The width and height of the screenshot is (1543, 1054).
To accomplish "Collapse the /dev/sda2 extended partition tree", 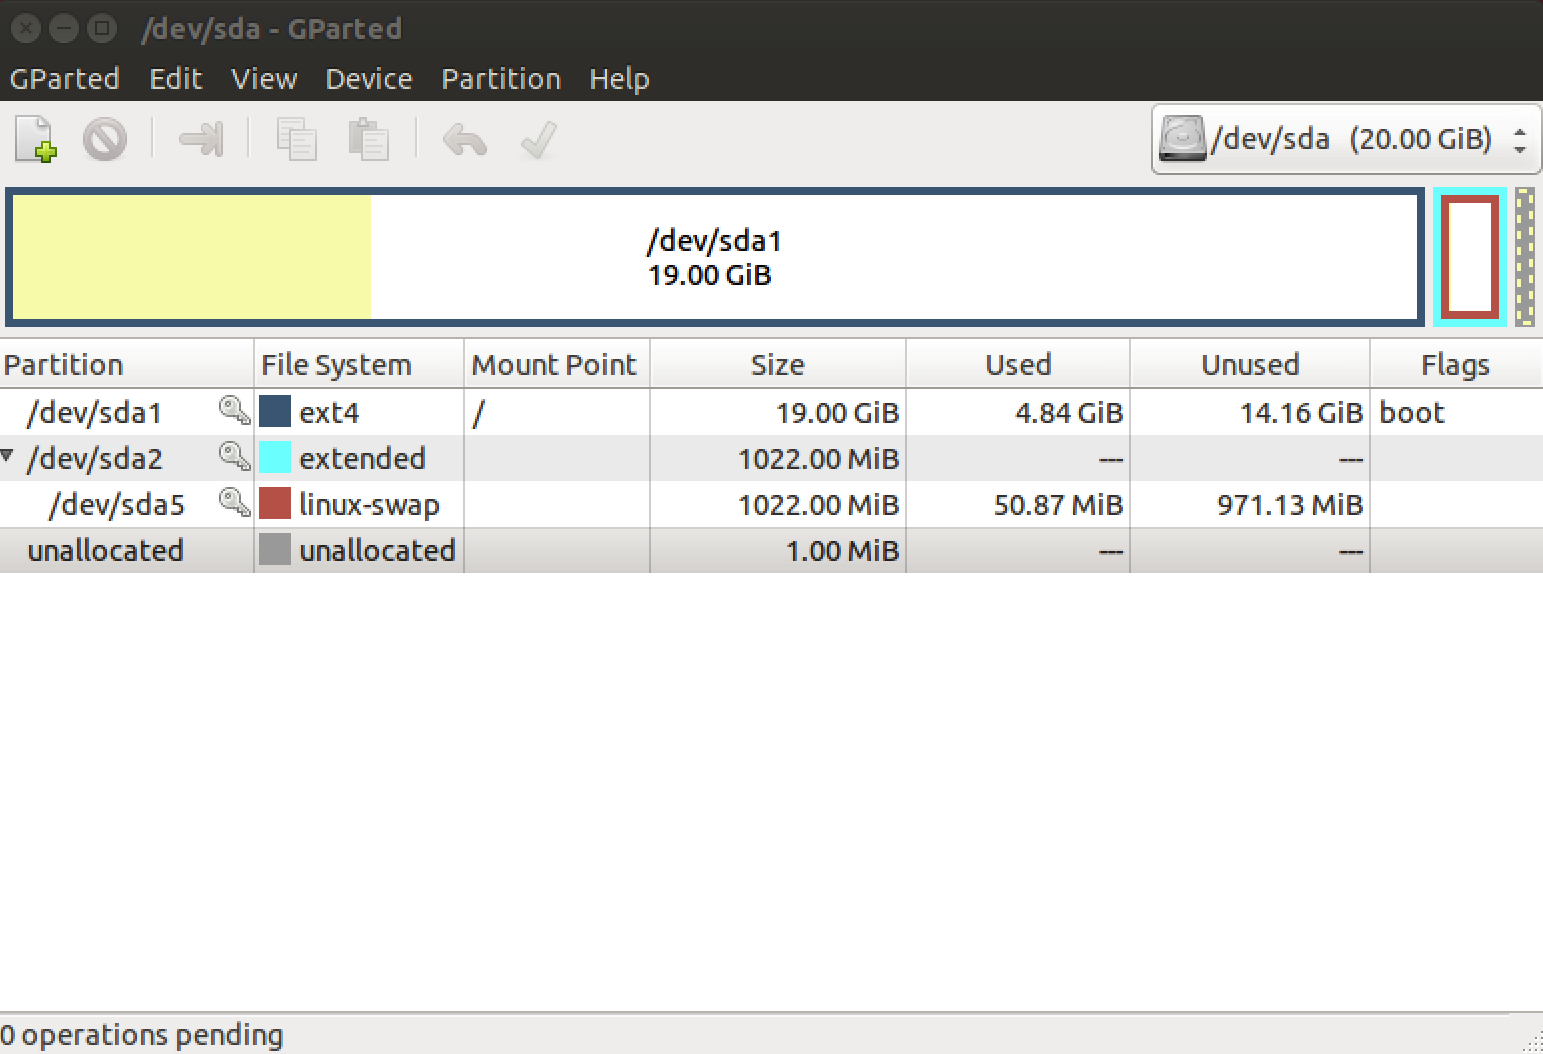I will pos(8,456).
